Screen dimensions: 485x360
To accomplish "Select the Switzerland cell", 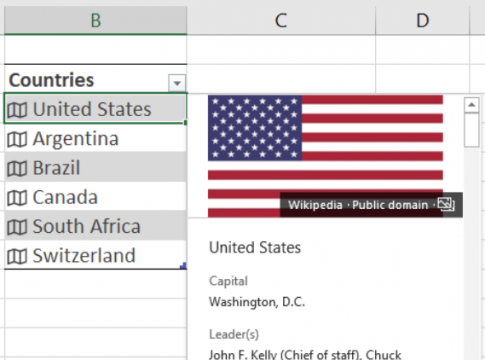I will tap(95, 256).
